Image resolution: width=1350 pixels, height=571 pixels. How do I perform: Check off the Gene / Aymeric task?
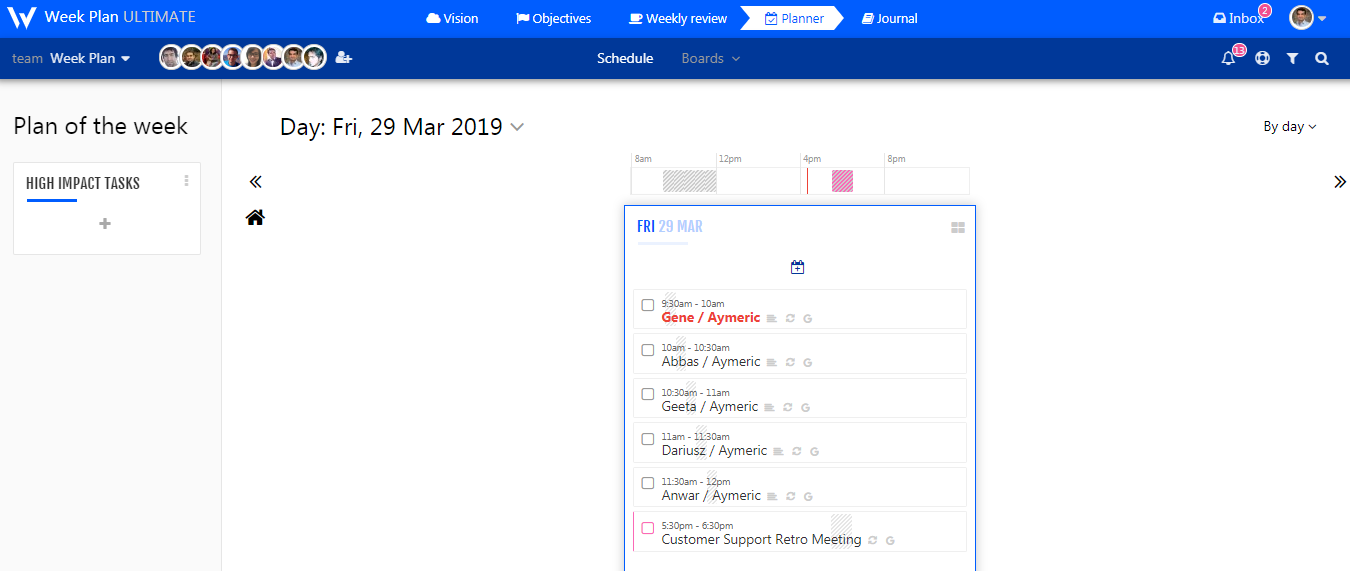(648, 305)
